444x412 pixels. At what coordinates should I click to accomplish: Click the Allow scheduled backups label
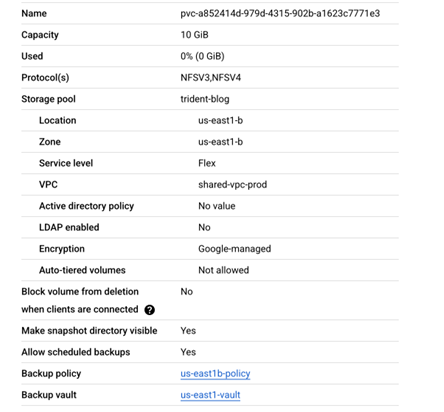tap(76, 352)
